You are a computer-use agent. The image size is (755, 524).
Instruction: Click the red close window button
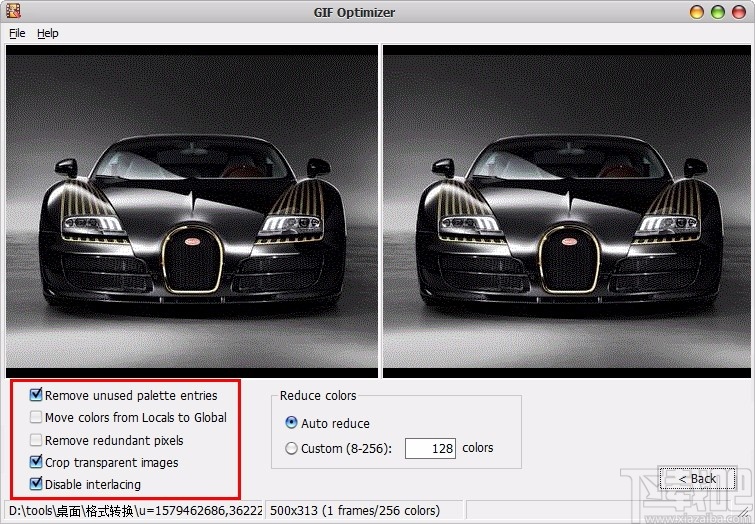coord(739,12)
